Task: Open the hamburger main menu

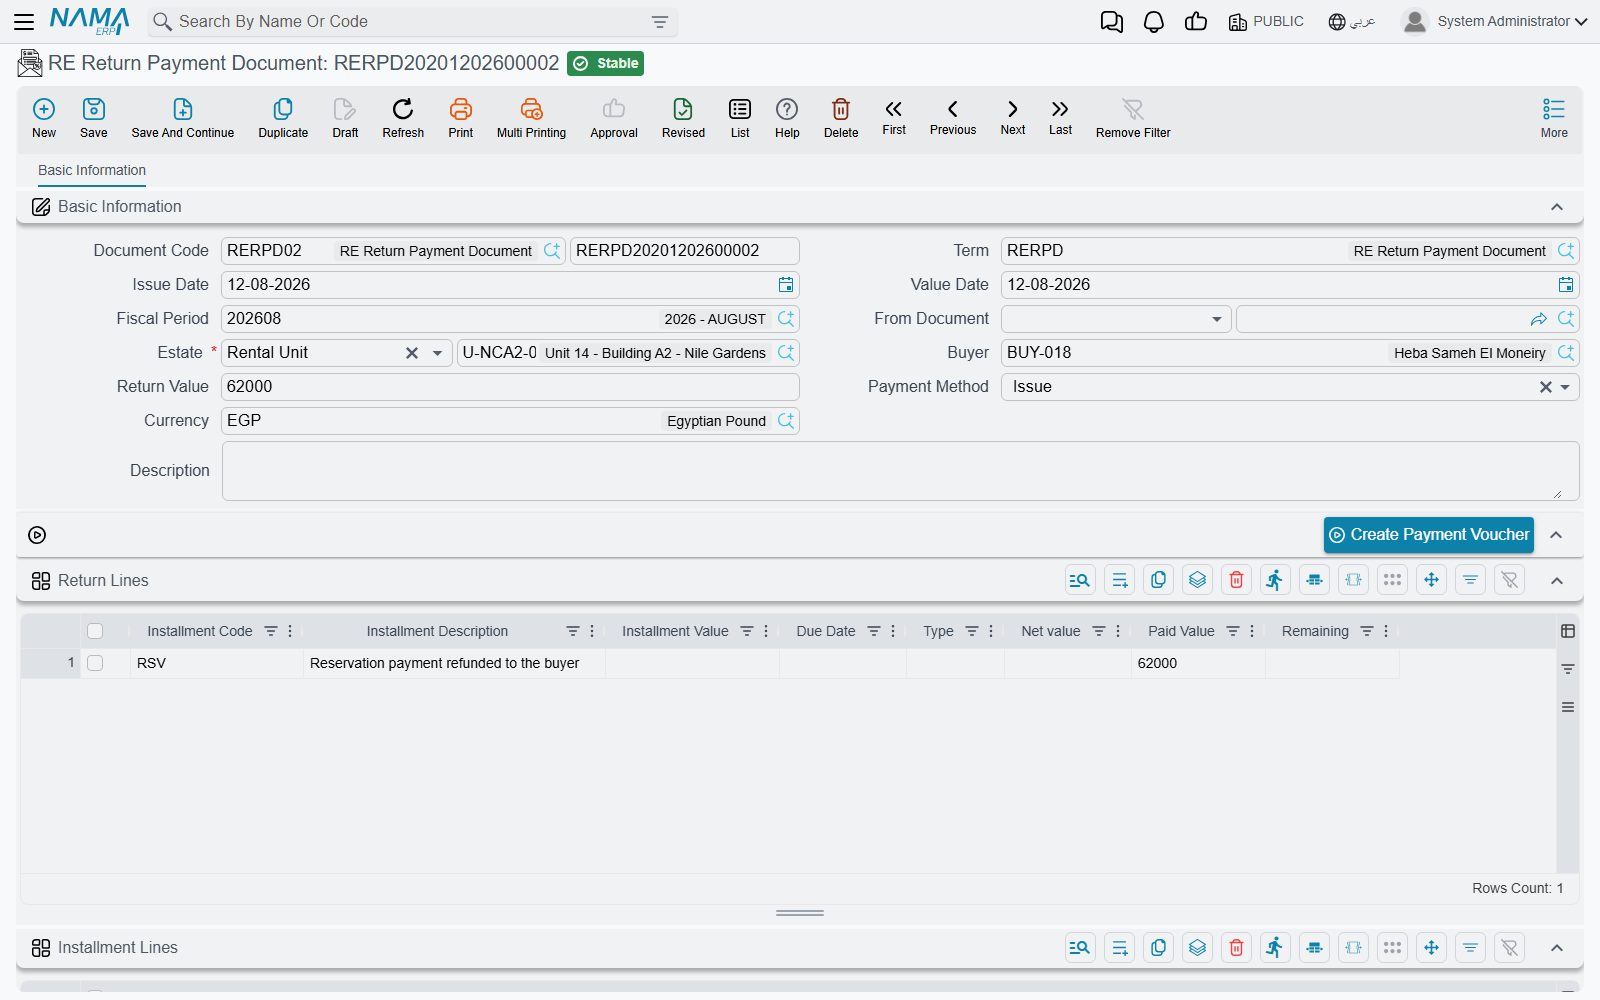Action: pyautogui.click(x=24, y=21)
